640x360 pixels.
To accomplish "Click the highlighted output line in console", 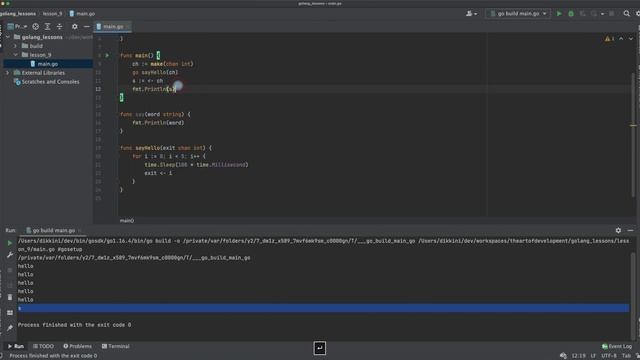I will click(323, 308).
